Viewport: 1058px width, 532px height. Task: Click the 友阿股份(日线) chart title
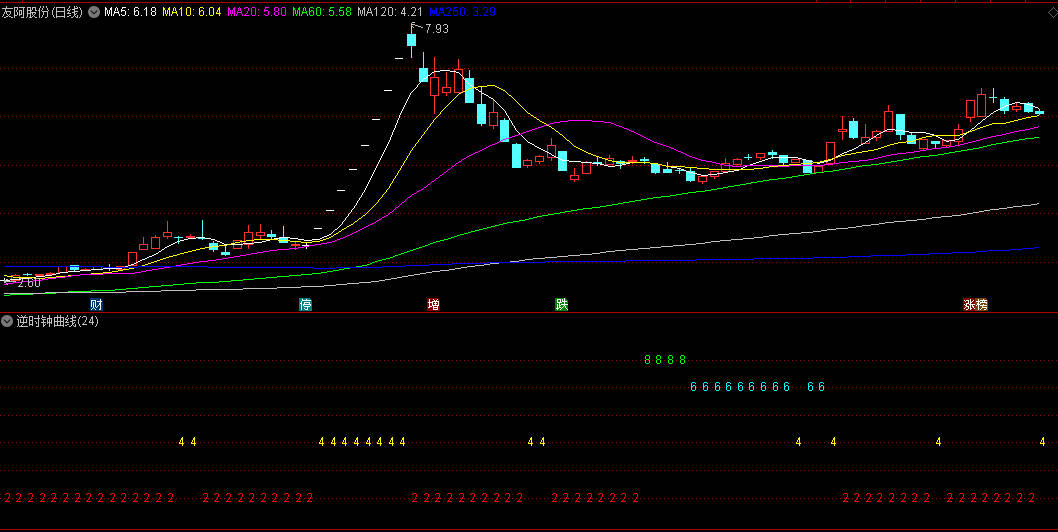[x=43, y=12]
